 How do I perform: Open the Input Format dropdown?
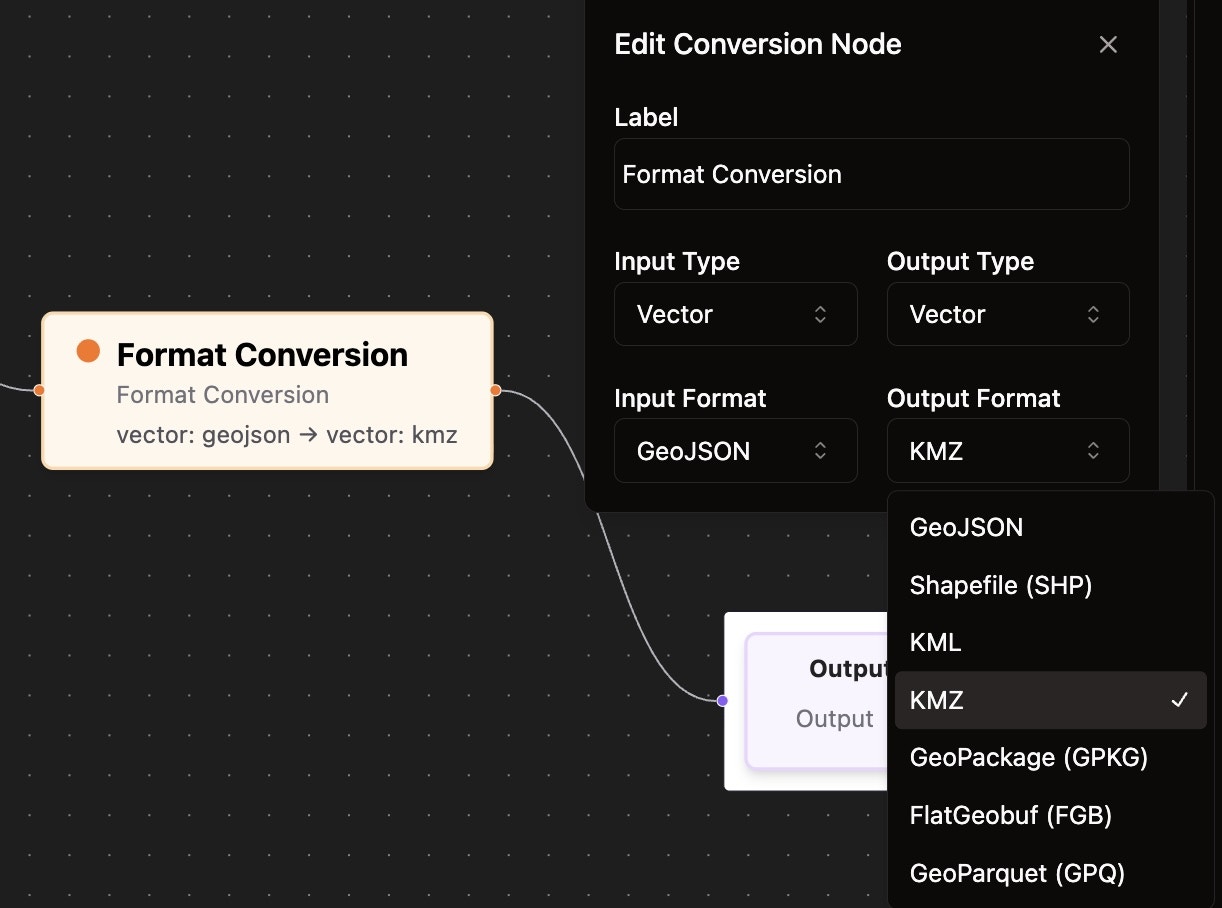735,451
